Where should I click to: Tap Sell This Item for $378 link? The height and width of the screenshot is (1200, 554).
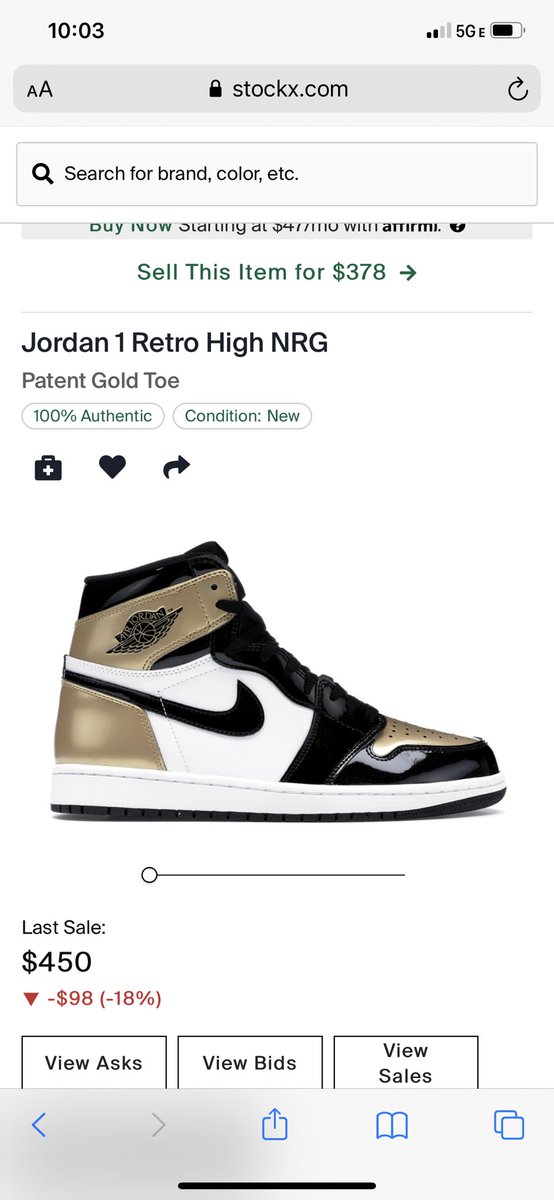coord(277,272)
